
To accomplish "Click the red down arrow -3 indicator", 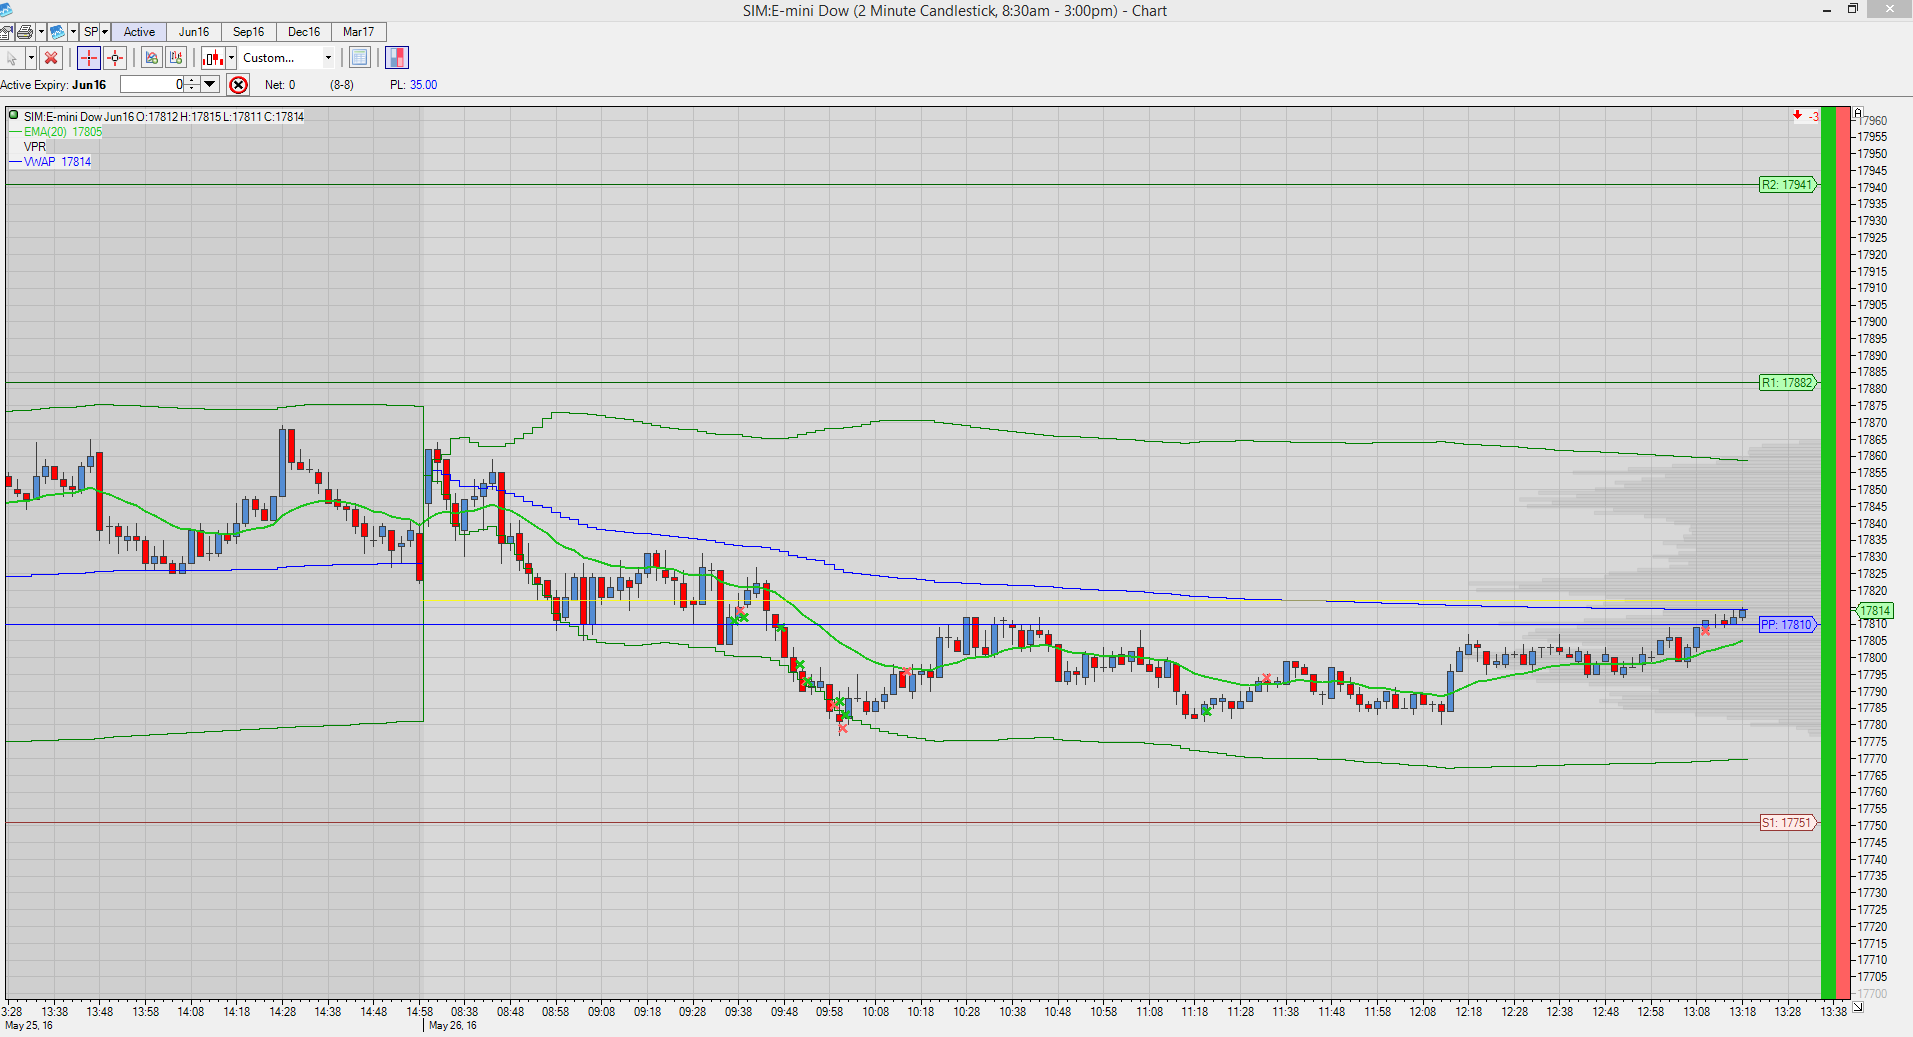I will tap(1806, 116).
